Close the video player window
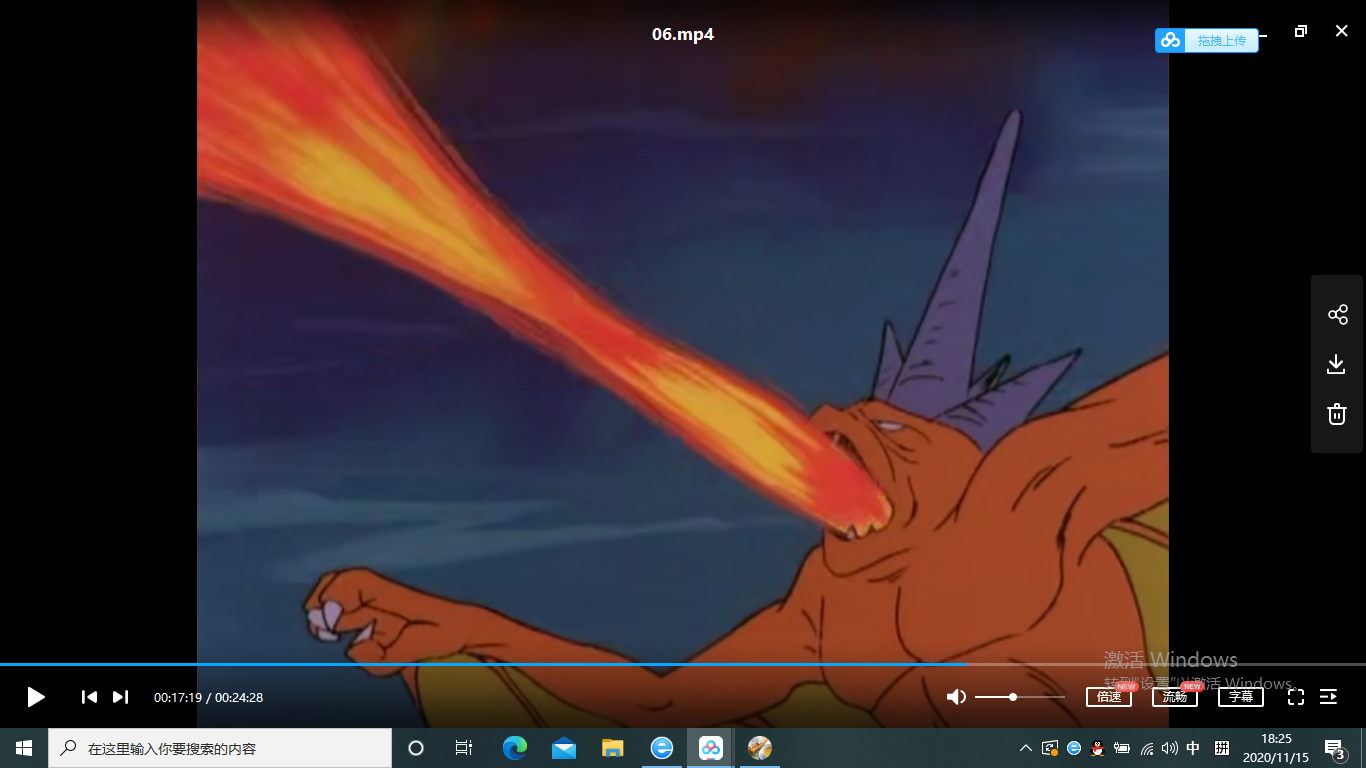 [1342, 31]
